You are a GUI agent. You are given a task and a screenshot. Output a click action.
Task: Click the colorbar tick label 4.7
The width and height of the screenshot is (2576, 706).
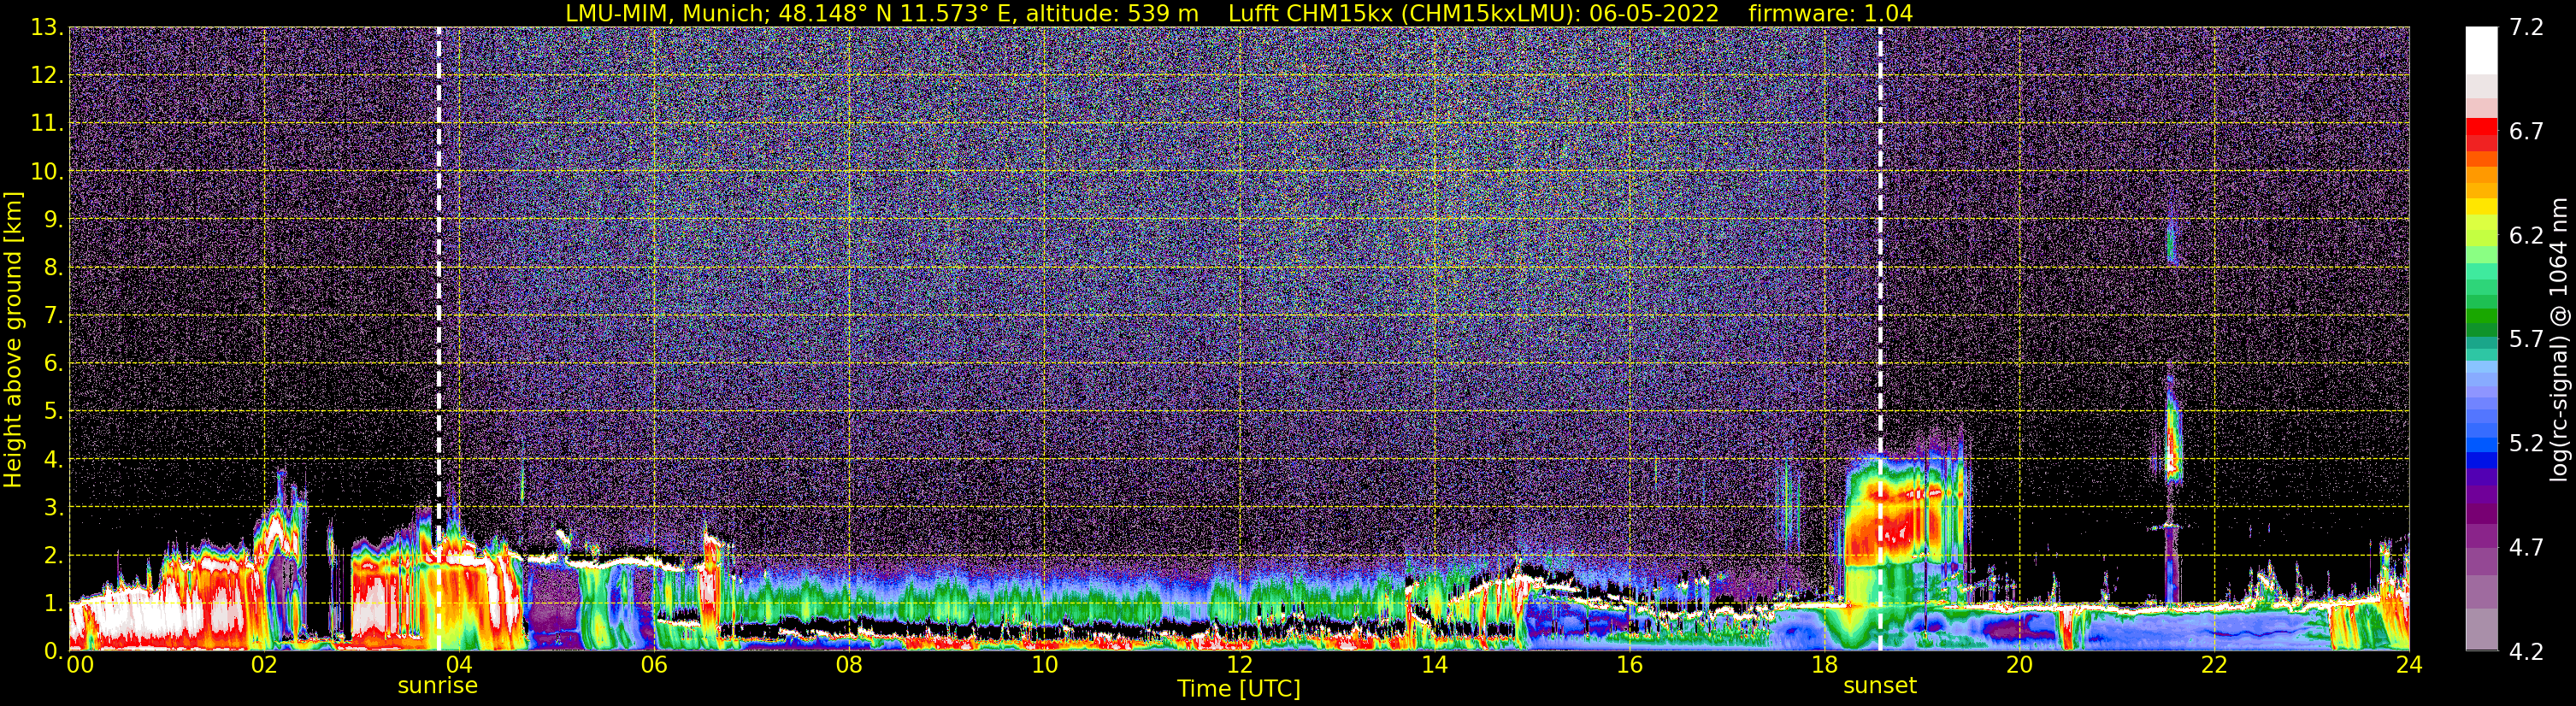pyautogui.click(x=2526, y=548)
